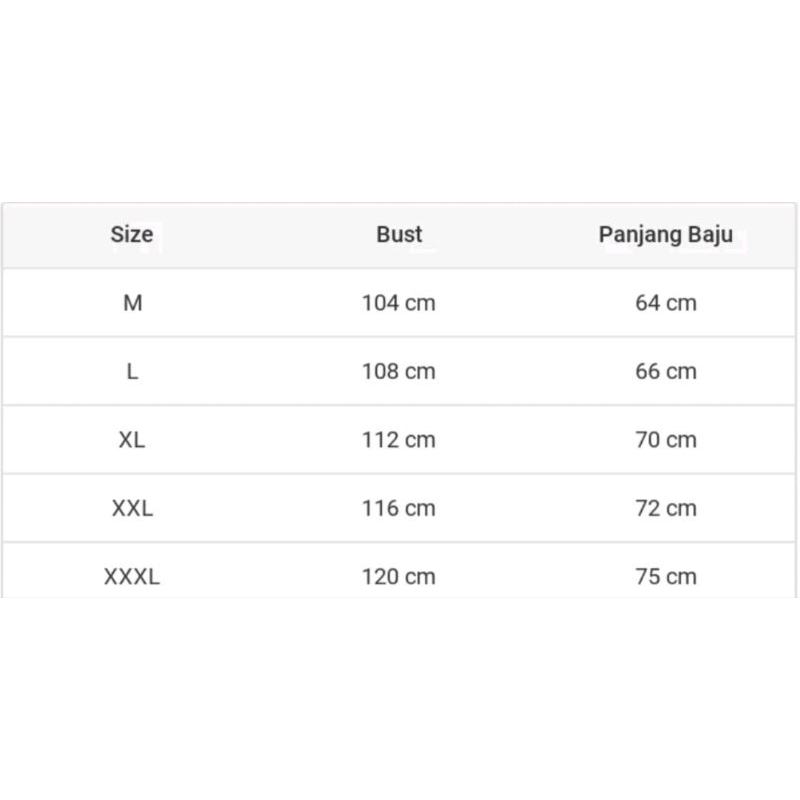Screen dimensions: 800x800
Task: Select the XXXL size cell
Action: coord(132,576)
